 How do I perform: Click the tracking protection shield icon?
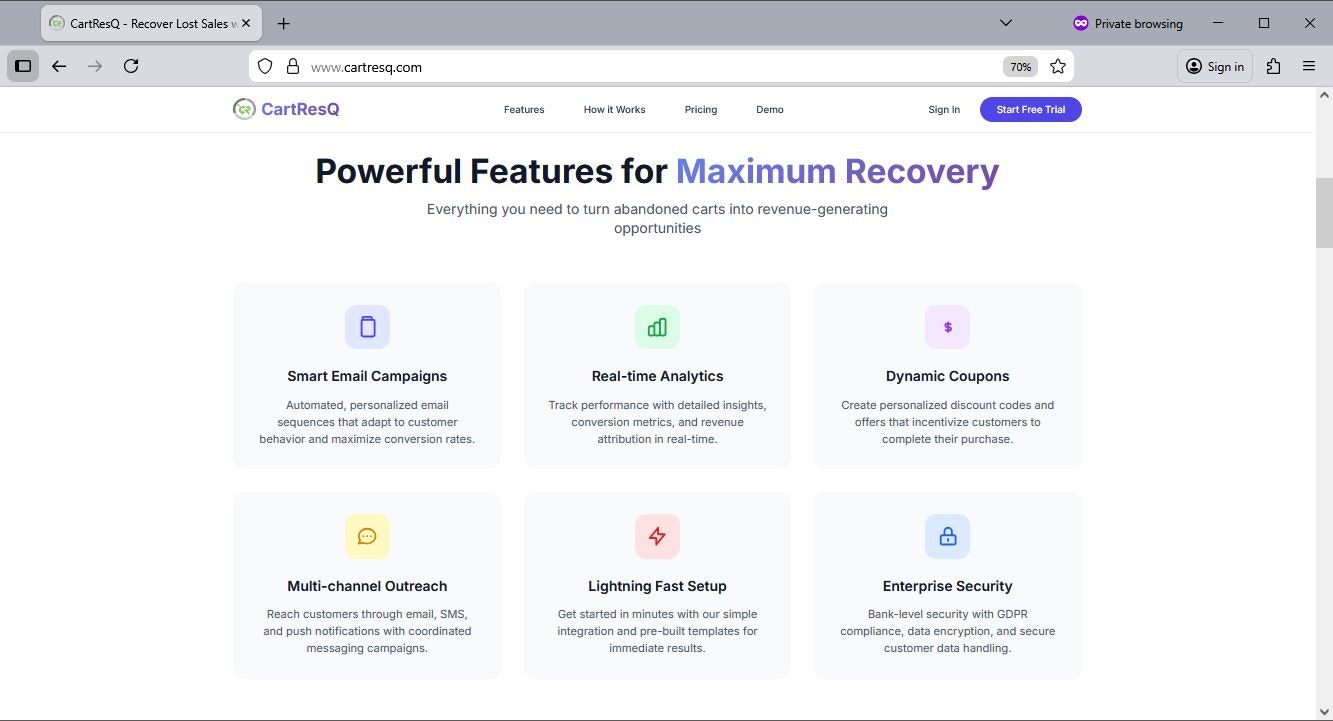(x=263, y=66)
